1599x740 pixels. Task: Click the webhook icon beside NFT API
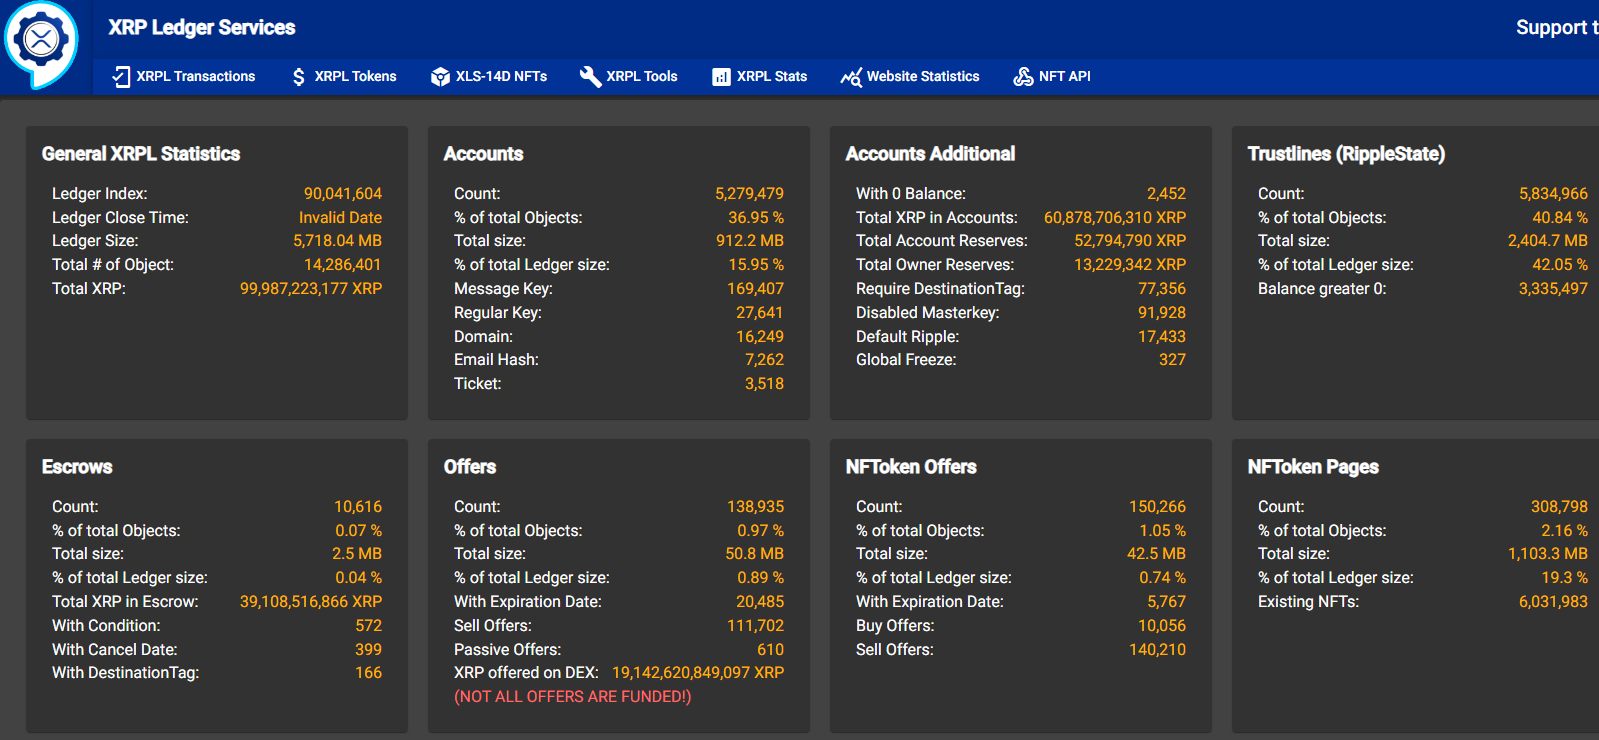tap(1023, 77)
